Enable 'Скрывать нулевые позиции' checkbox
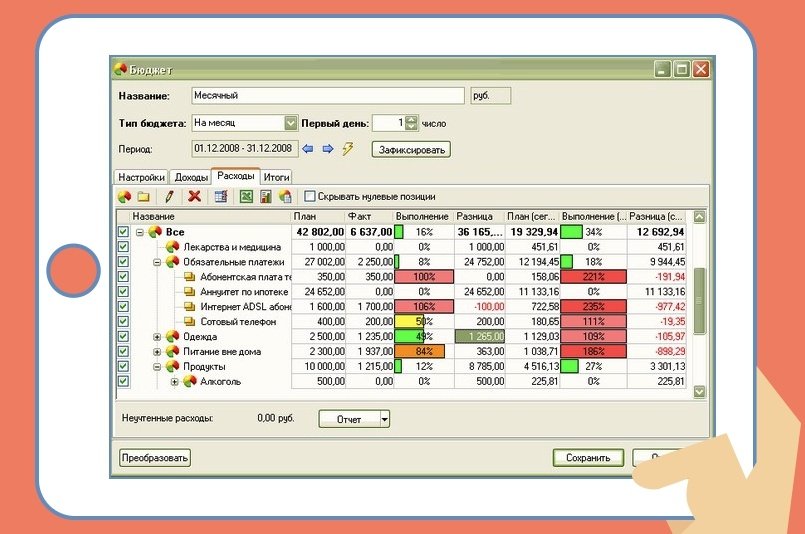Viewport: 805px width, 534px height. [x=310, y=197]
